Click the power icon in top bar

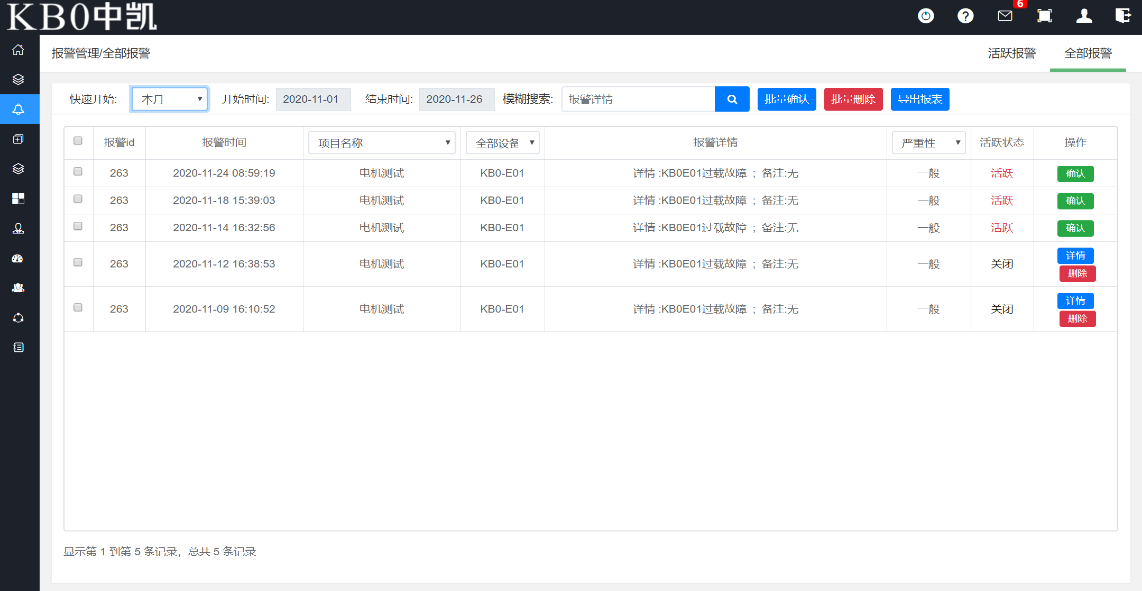[926, 16]
